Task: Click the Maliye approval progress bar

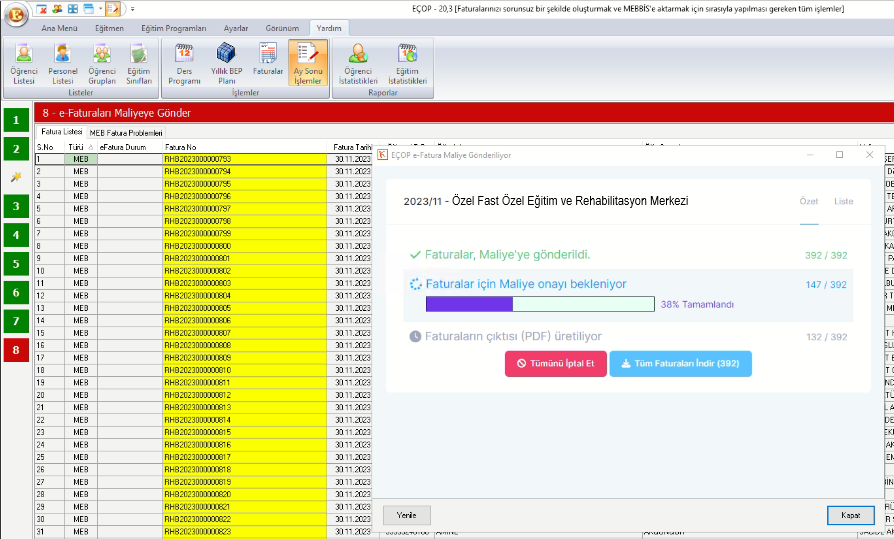Action: (540, 304)
